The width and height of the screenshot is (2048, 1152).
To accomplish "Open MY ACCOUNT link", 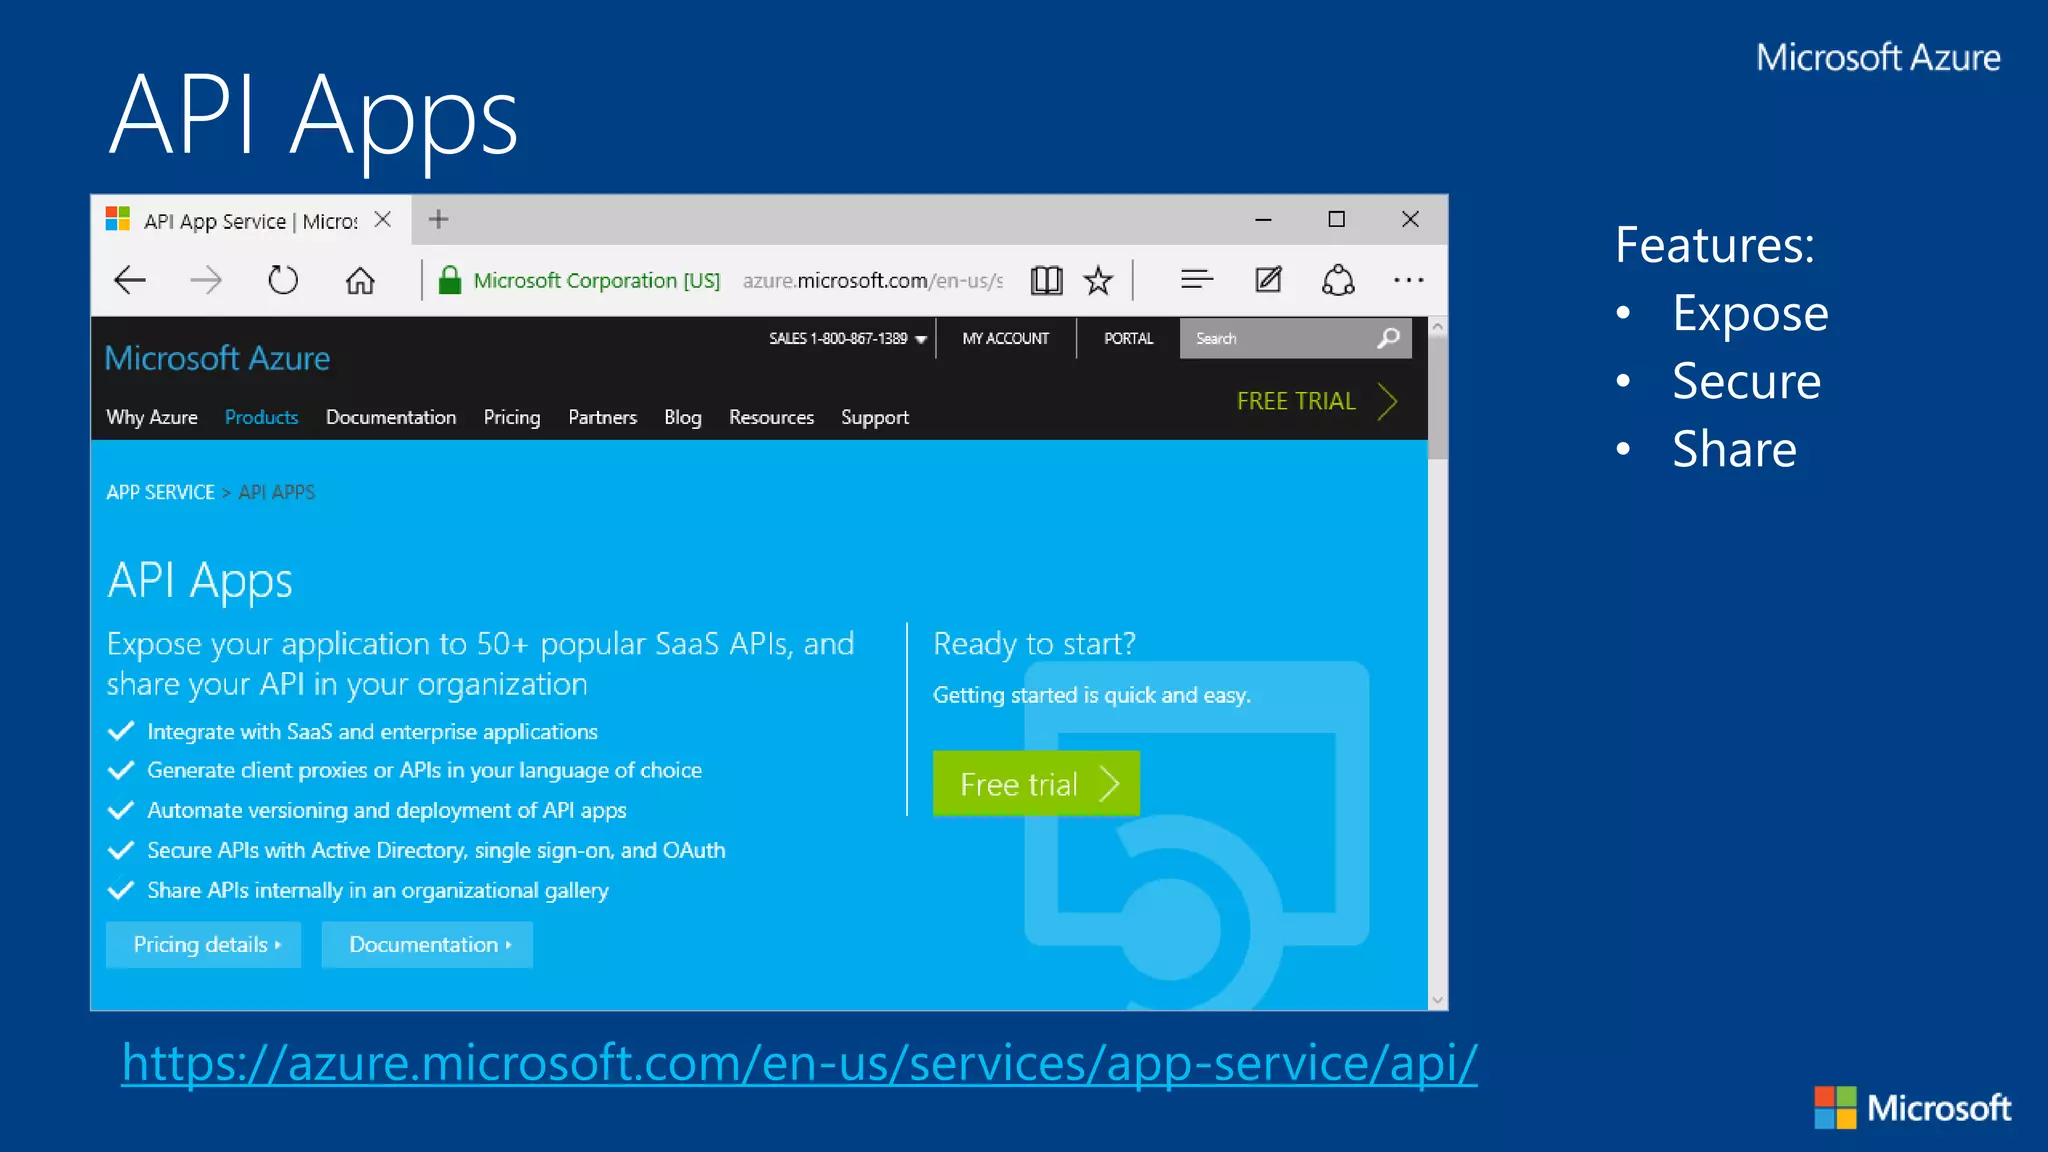I will coord(1005,338).
